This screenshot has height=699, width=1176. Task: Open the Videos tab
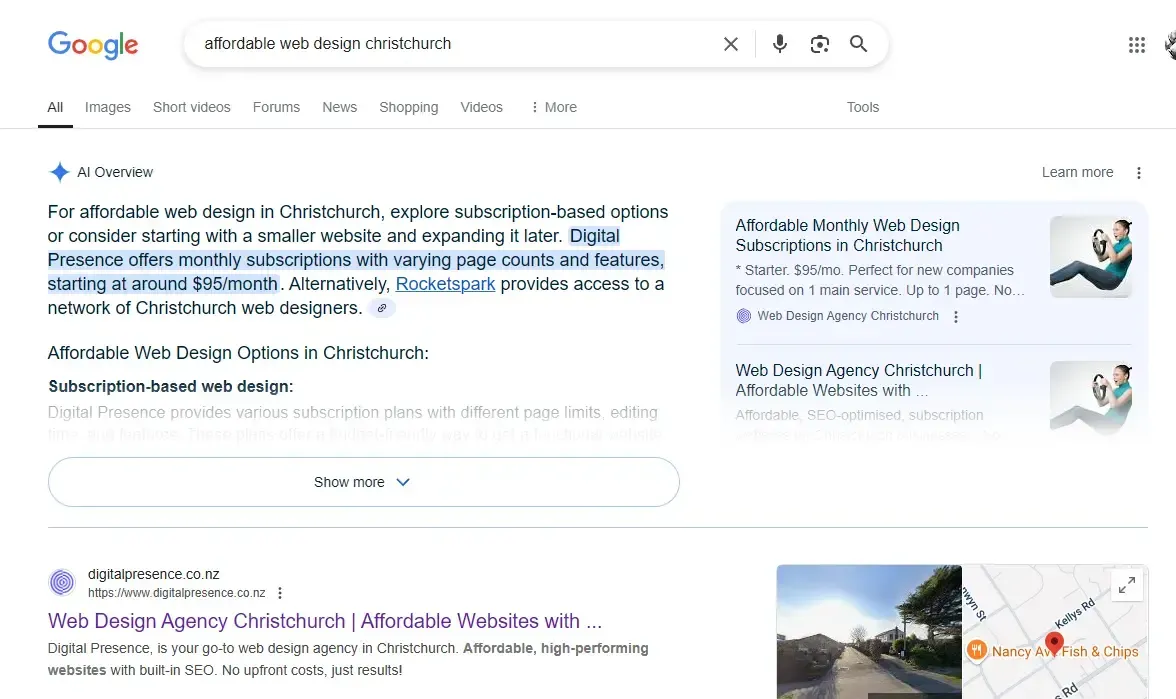click(482, 107)
